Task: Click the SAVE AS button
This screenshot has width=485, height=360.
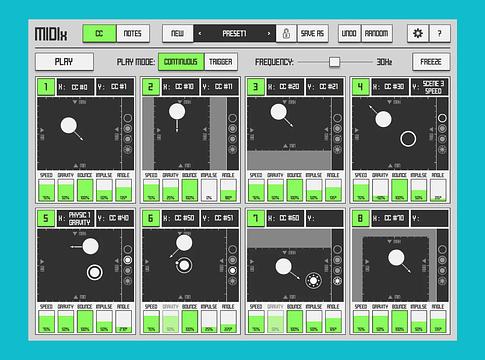Action: click(312, 33)
